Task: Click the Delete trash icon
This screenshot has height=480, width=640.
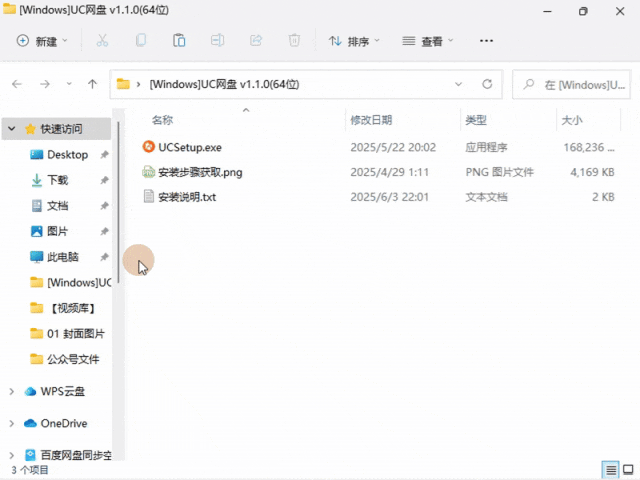Action: [294, 41]
